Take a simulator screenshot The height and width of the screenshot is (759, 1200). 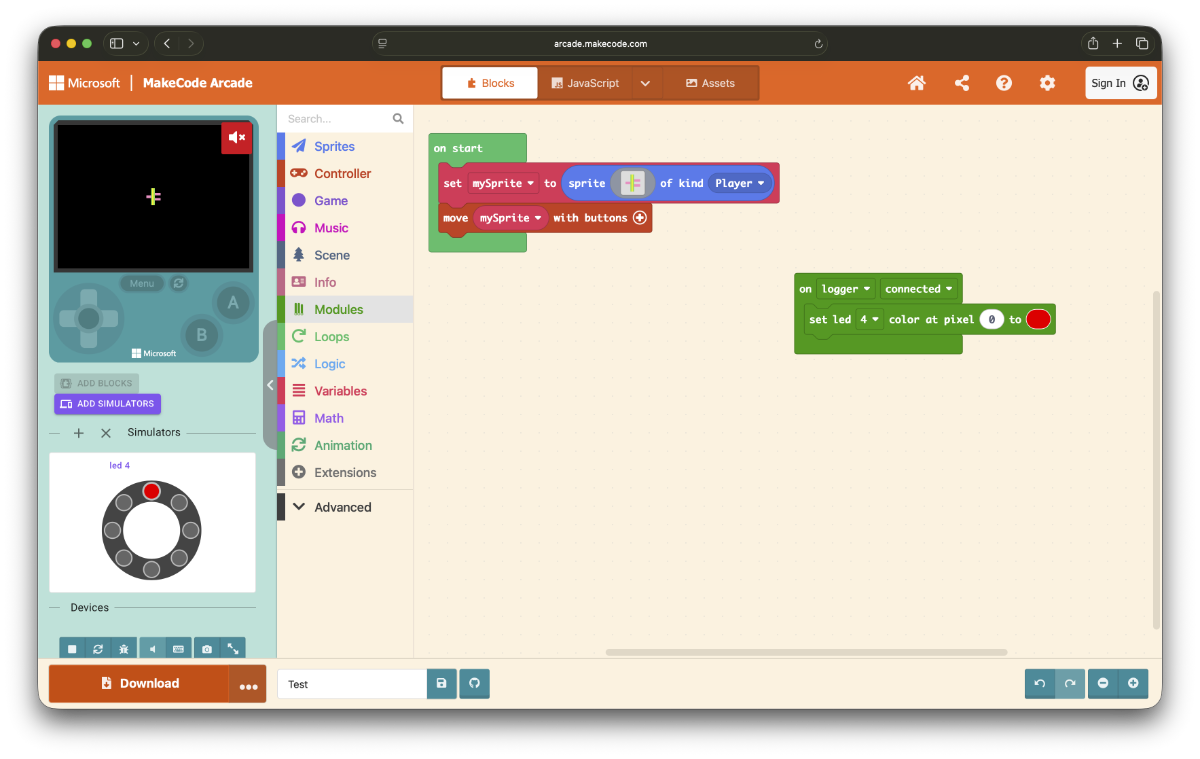click(206, 649)
